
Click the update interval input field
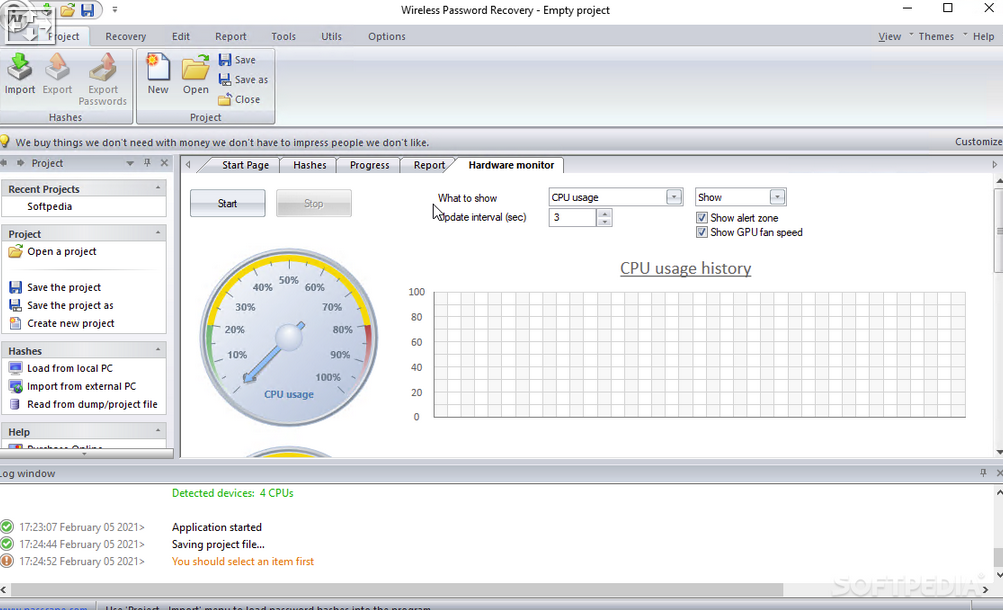point(573,217)
